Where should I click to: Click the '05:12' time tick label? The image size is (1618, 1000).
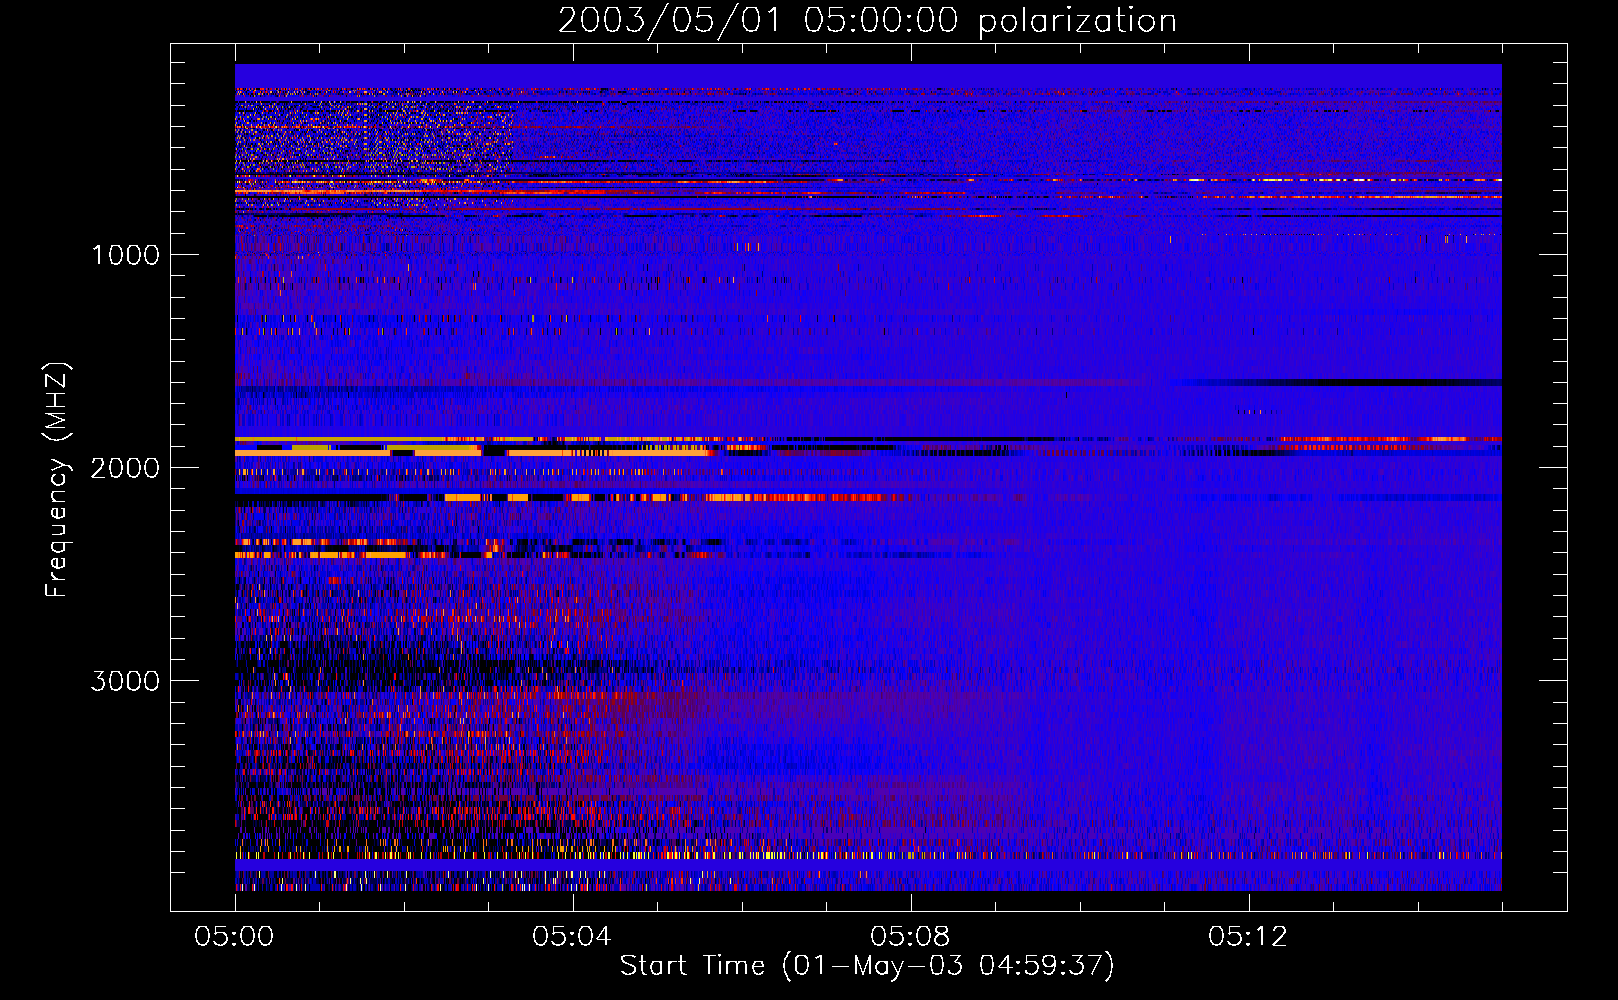tap(1248, 936)
